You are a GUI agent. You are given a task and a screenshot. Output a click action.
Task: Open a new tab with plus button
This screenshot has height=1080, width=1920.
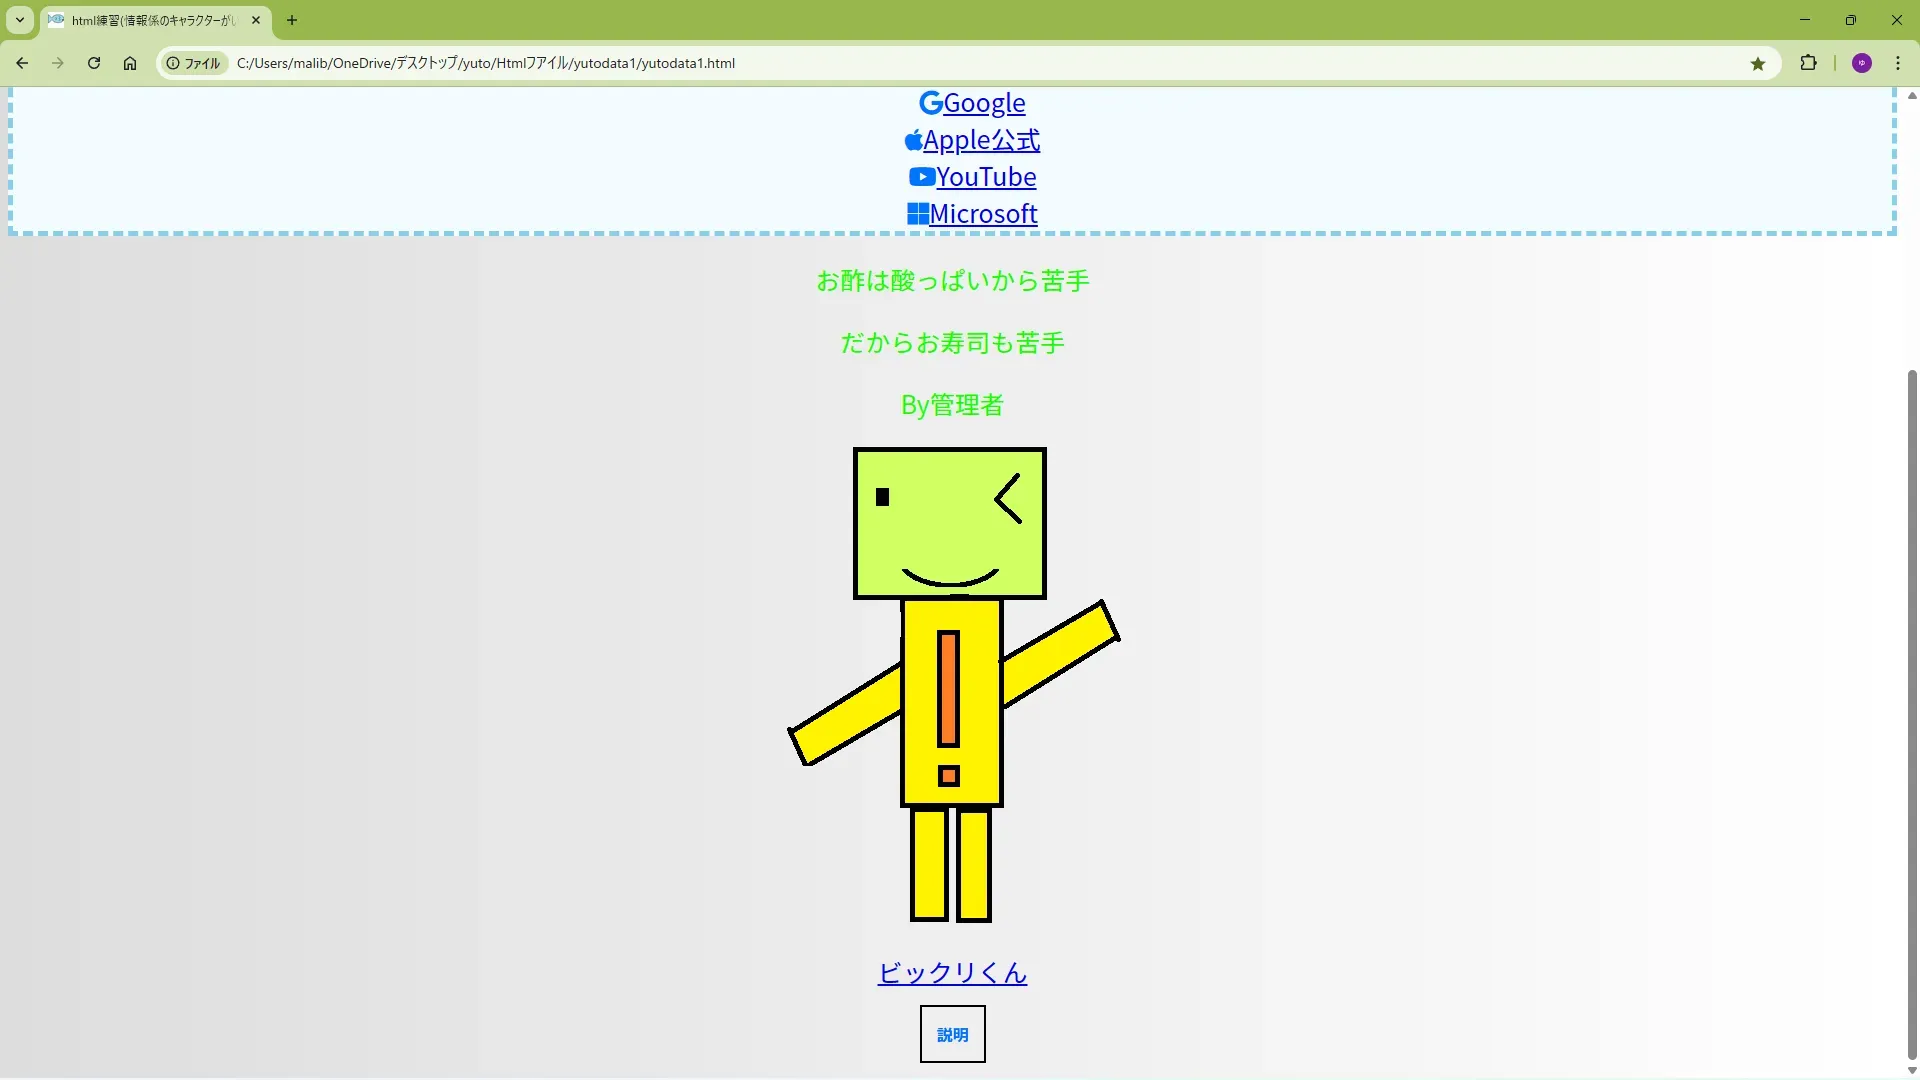(292, 20)
